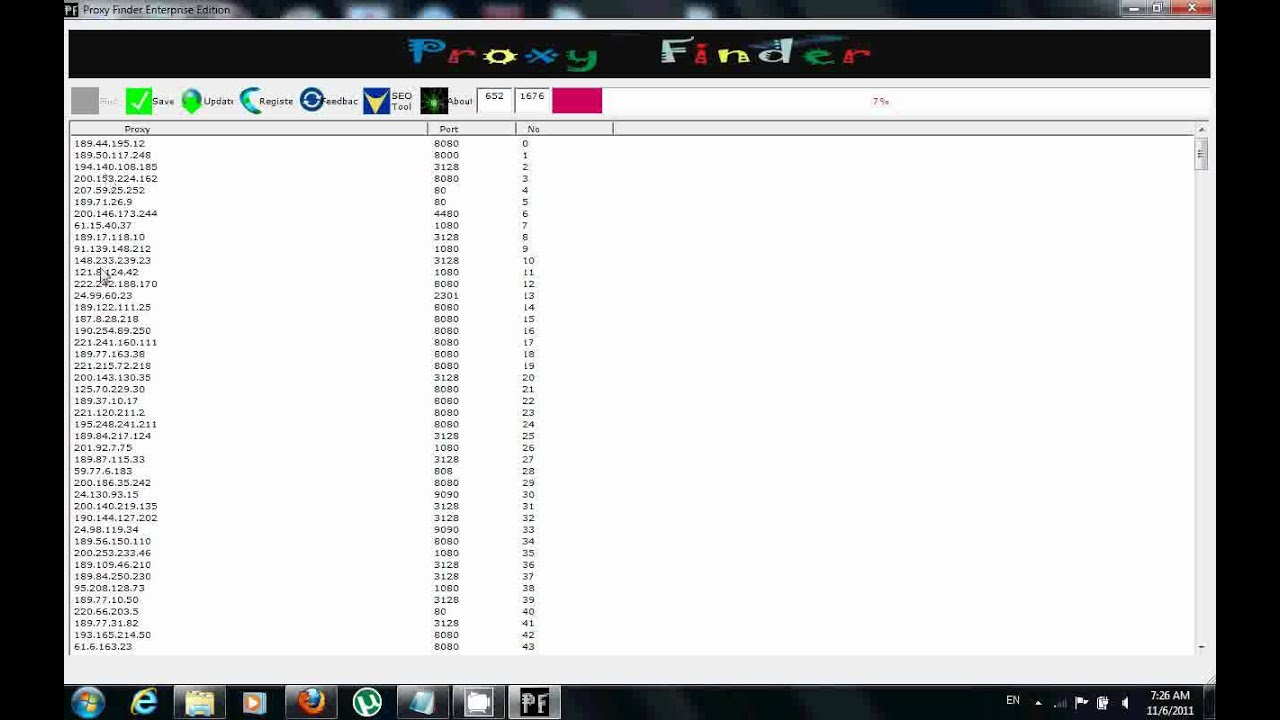
Task: Select proxy row 200.186.35.242
Action: click(x=112, y=483)
